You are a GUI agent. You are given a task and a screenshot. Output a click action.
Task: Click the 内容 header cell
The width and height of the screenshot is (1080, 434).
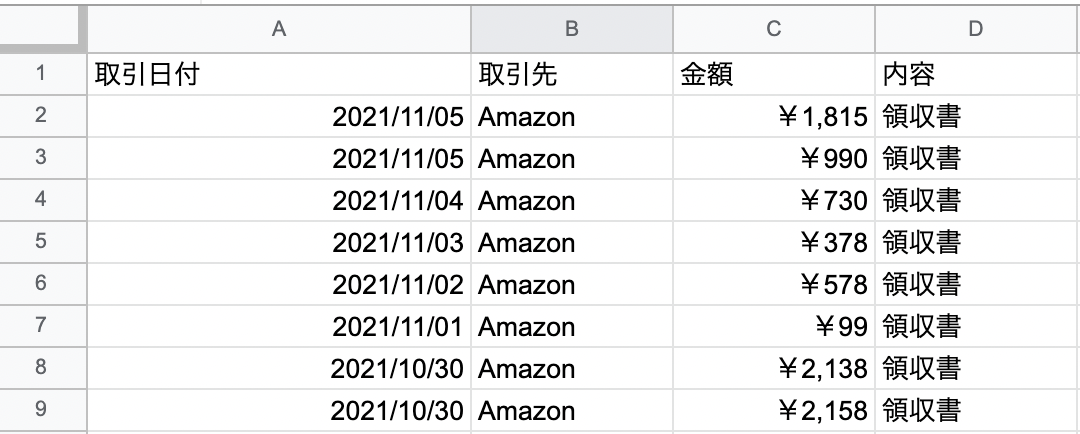pyautogui.click(x=976, y=75)
